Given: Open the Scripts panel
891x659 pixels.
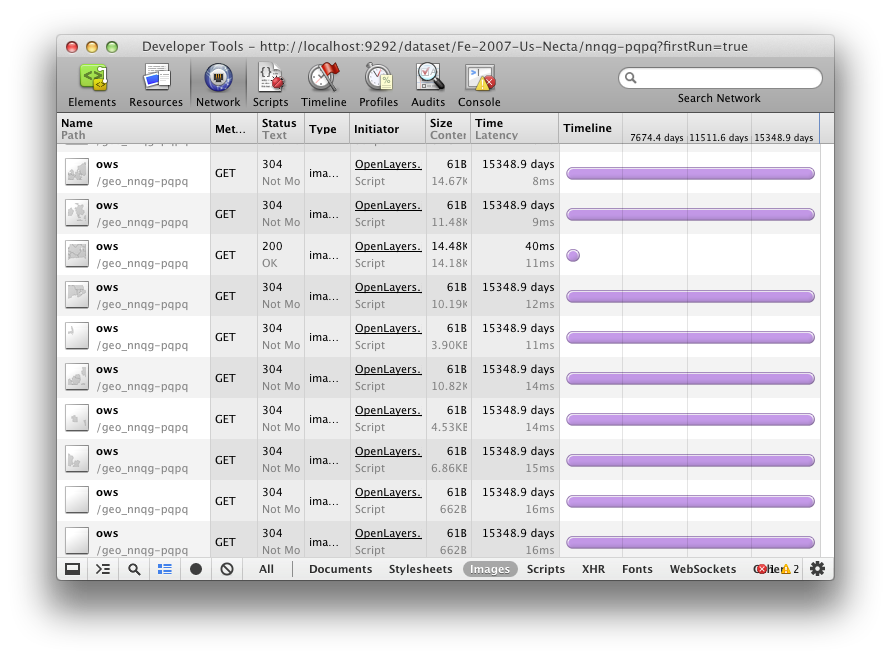Looking at the screenshot, I should [270, 84].
